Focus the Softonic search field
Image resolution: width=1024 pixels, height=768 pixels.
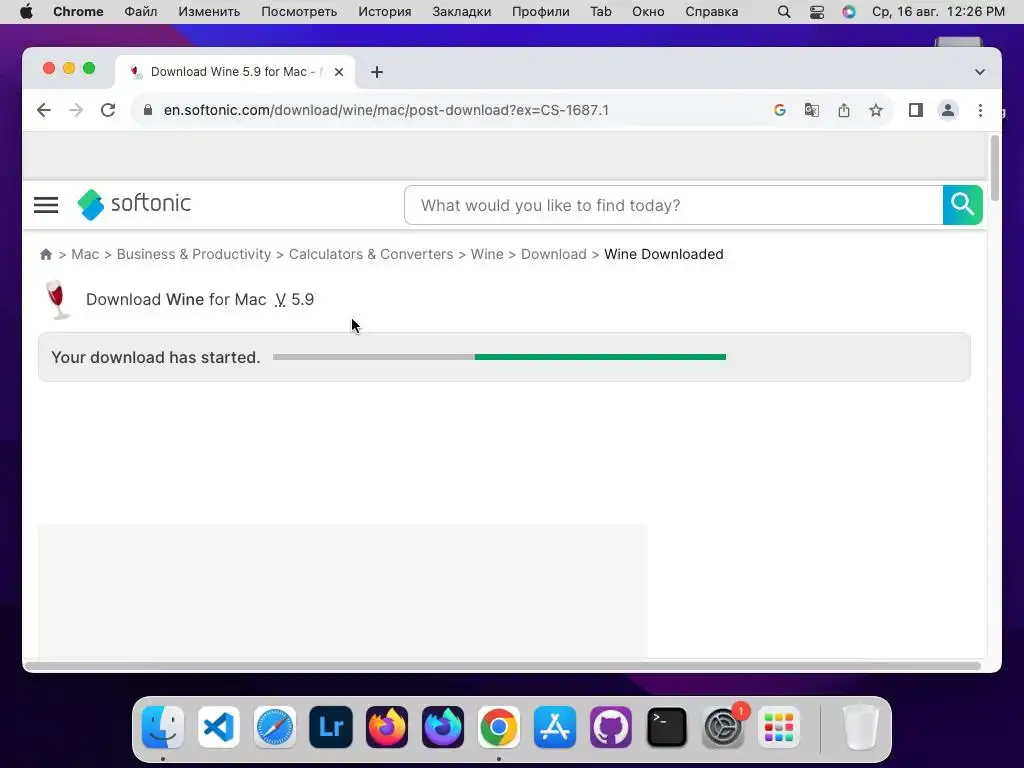click(x=673, y=205)
